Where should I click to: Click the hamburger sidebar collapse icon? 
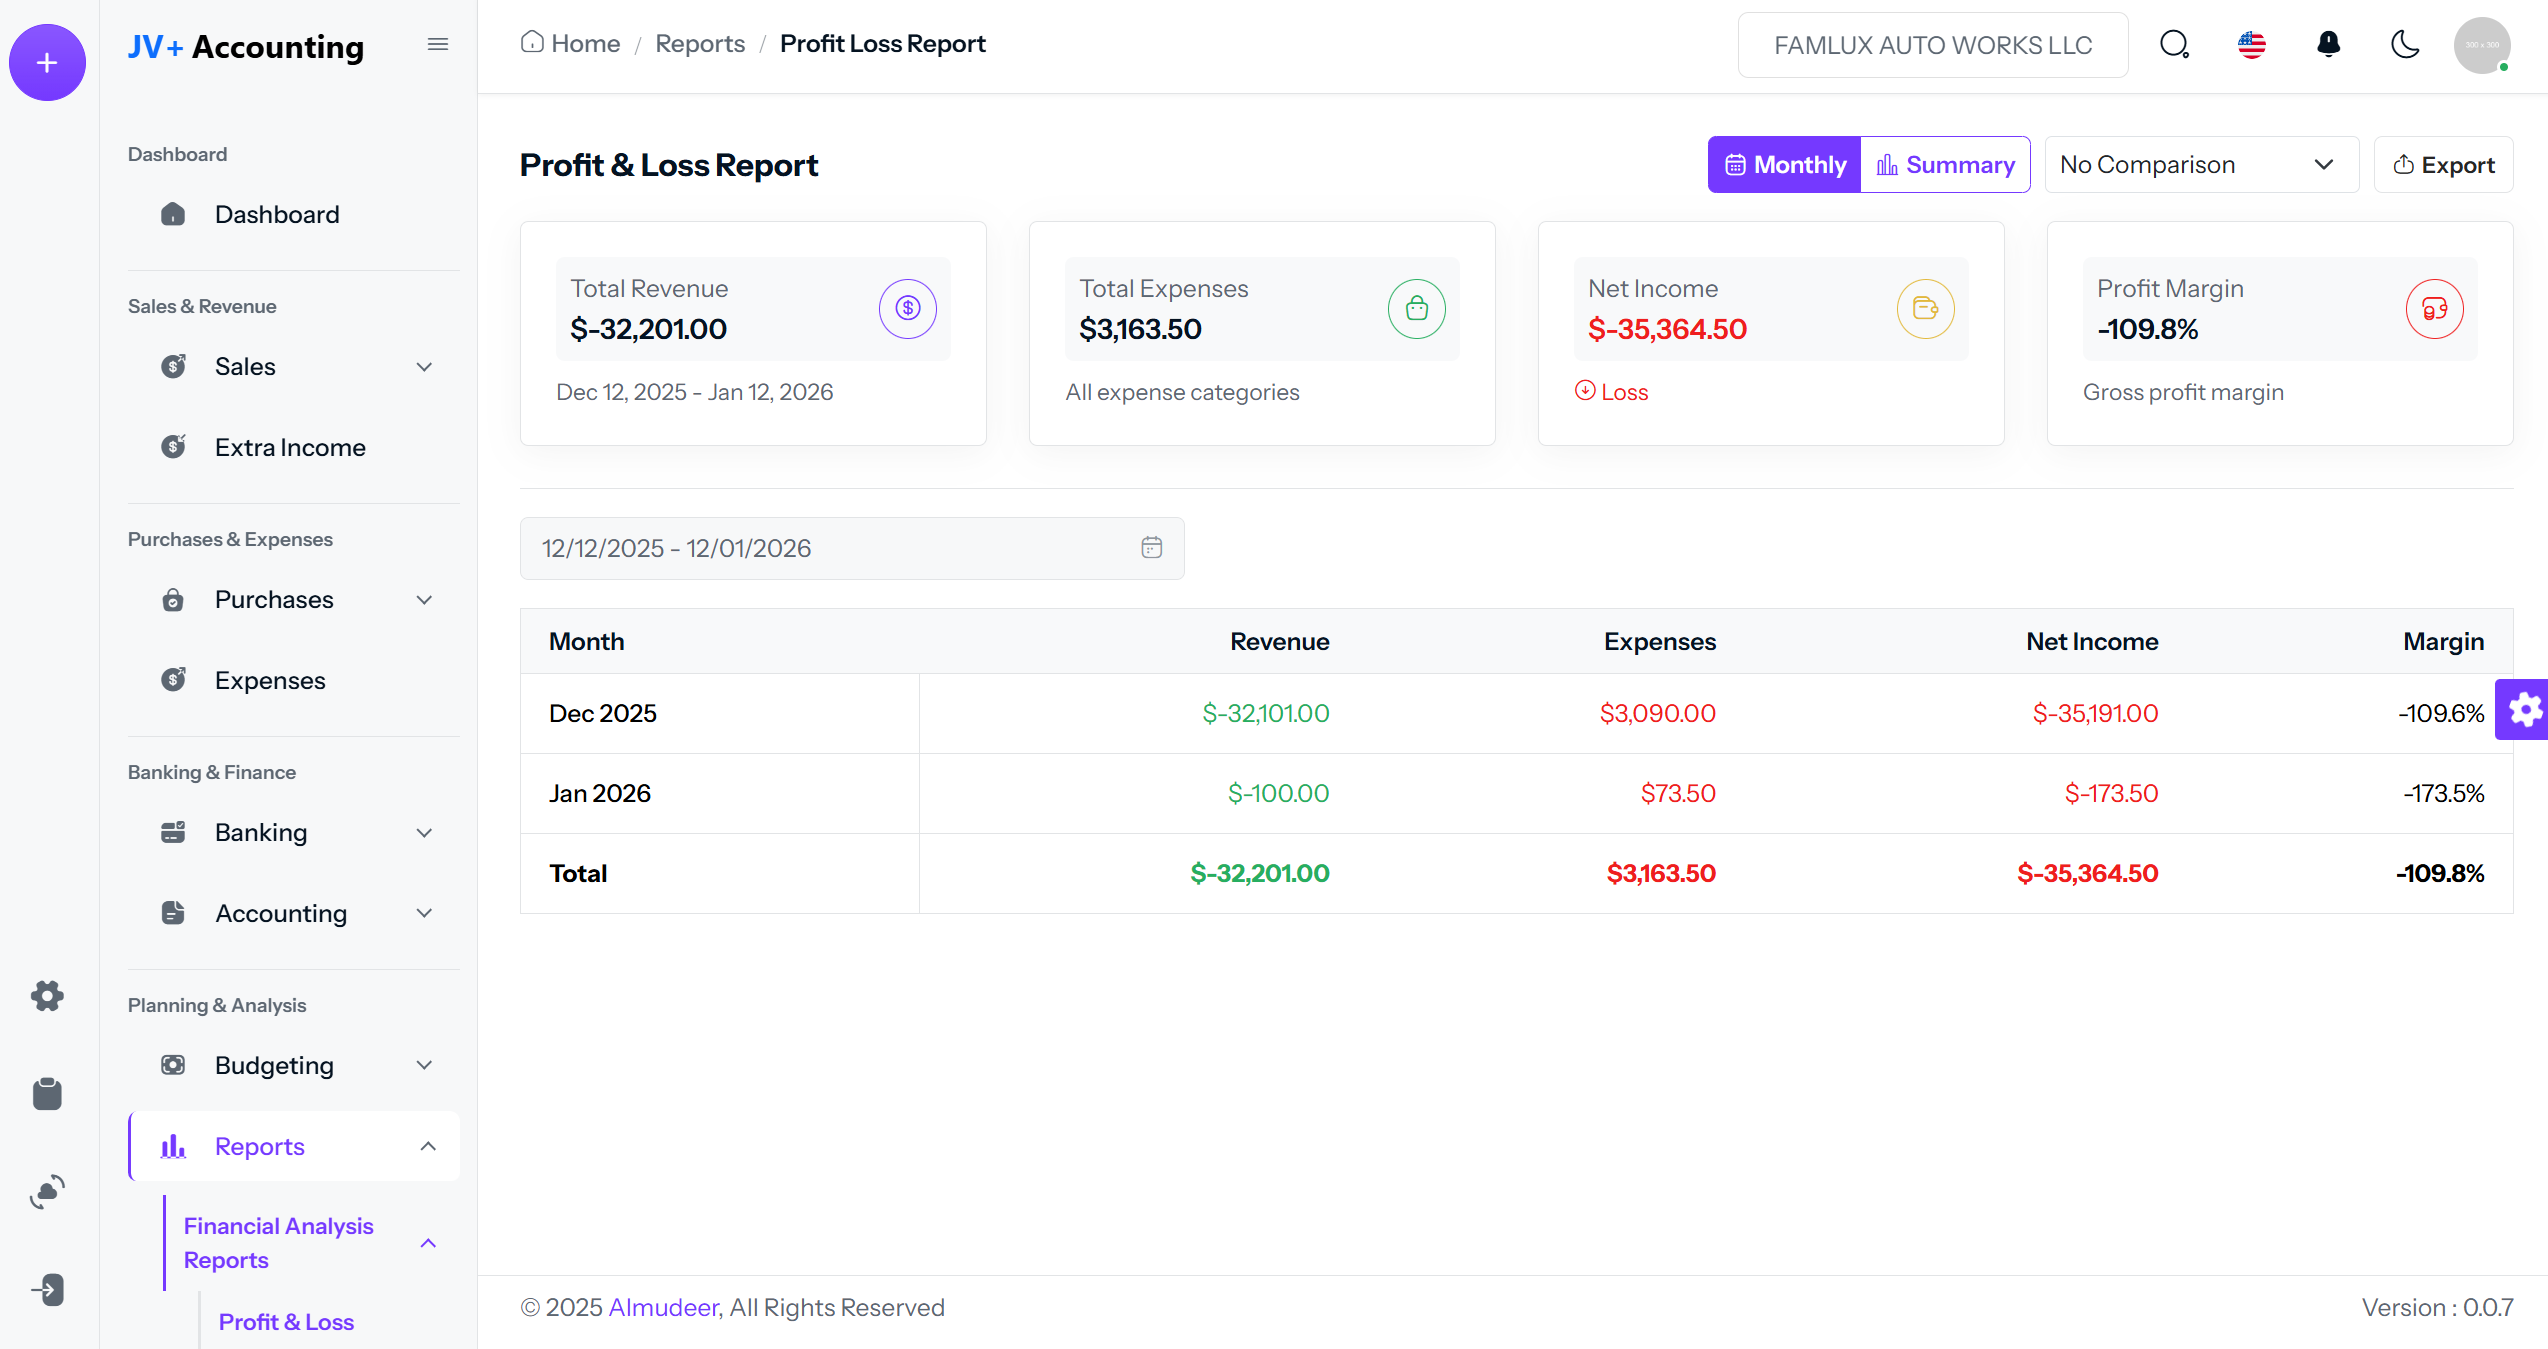coord(437,44)
